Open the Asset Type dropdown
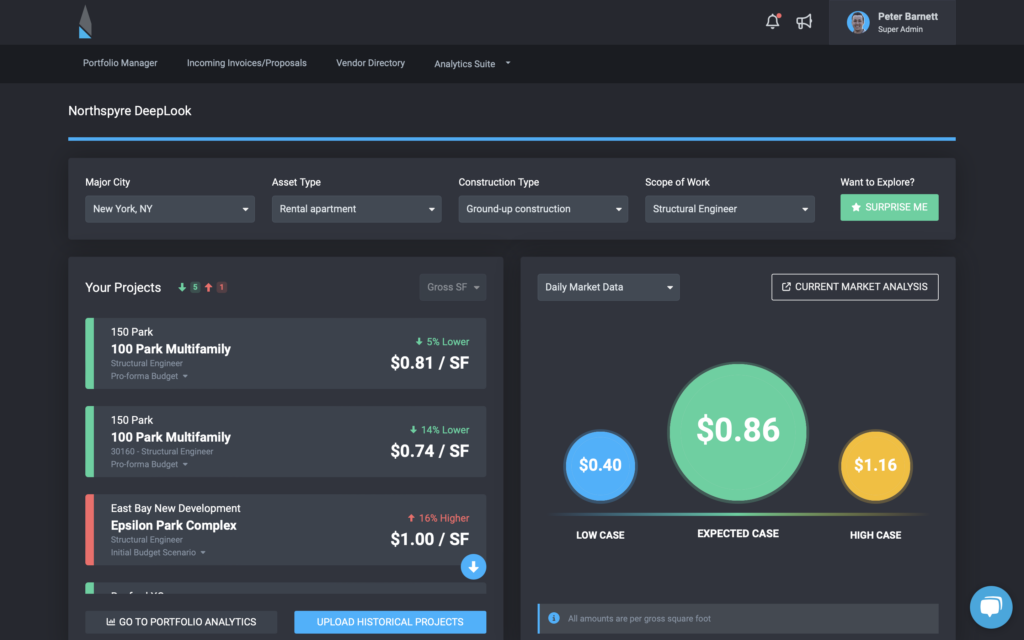 click(357, 209)
